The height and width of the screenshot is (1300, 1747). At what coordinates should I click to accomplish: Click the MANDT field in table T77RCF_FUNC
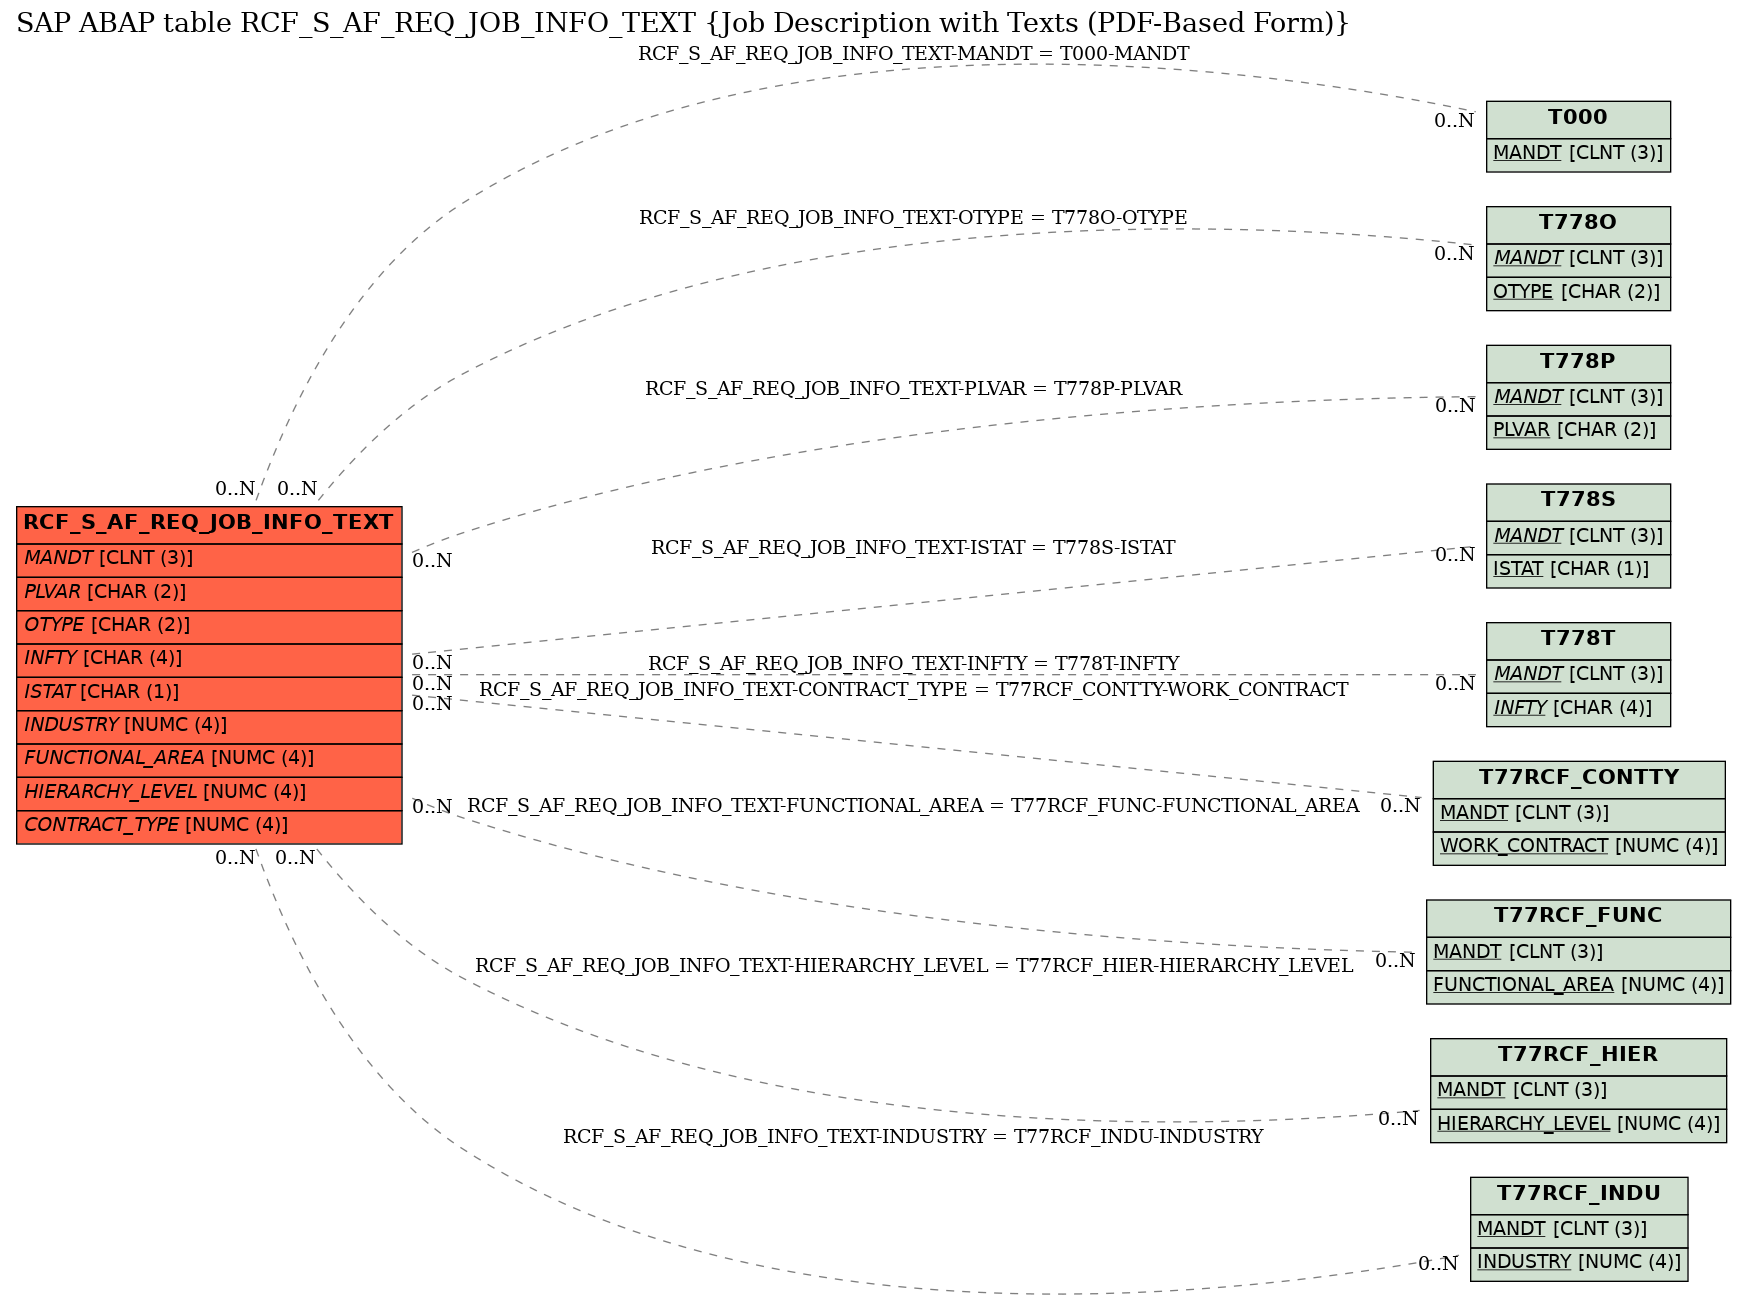1578,953
